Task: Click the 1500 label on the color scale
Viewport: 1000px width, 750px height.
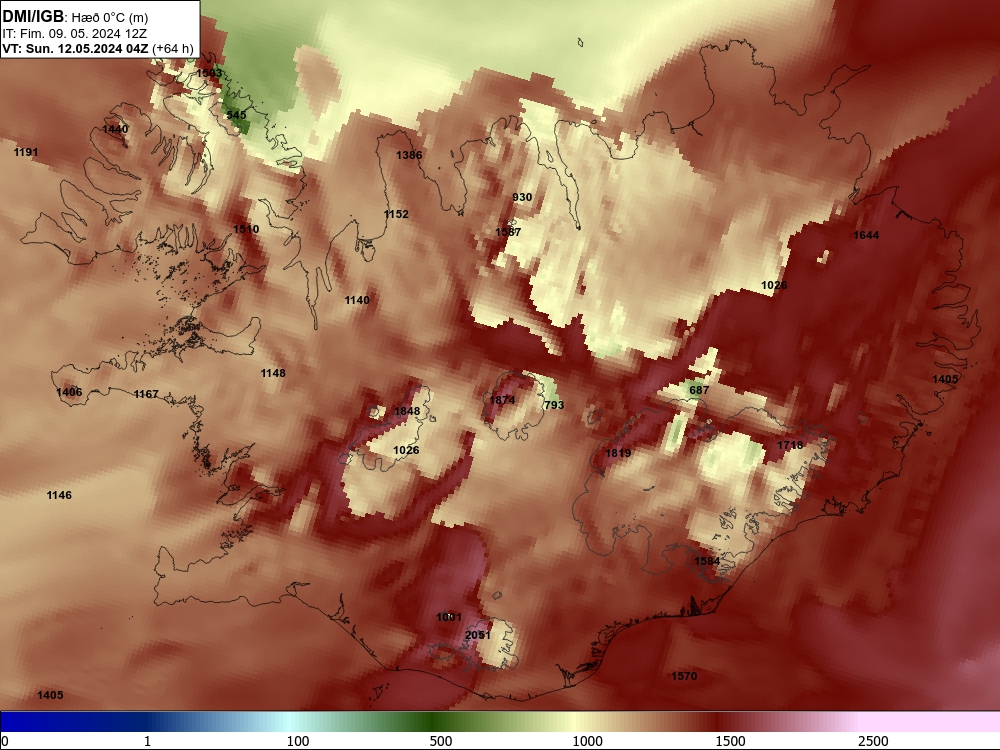Action: tap(730, 741)
